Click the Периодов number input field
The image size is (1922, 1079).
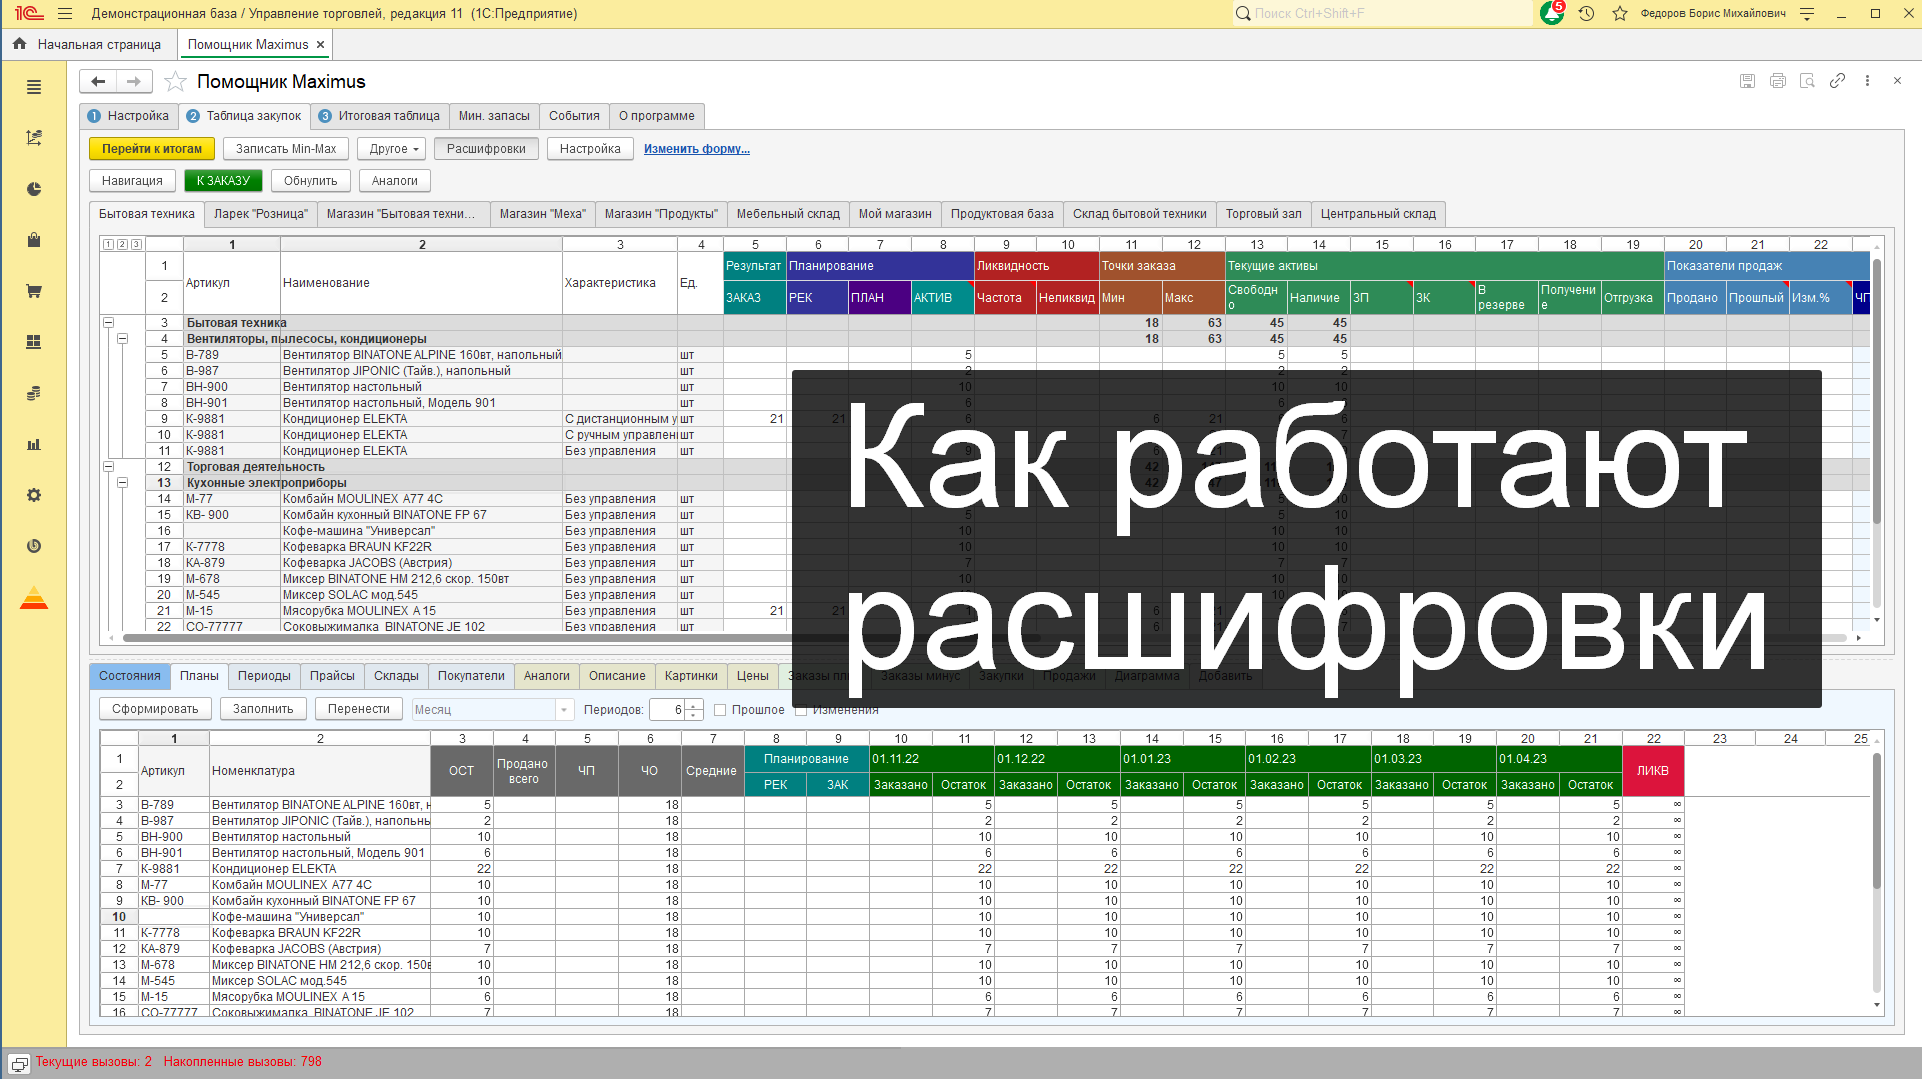[667, 710]
